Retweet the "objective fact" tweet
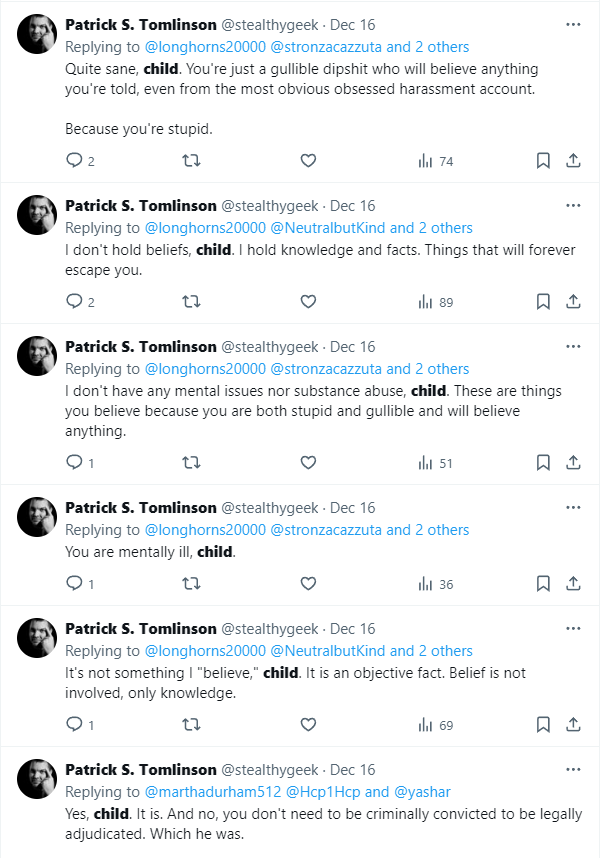The height and width of the screenshot is (858, 600). click(191, 724)
